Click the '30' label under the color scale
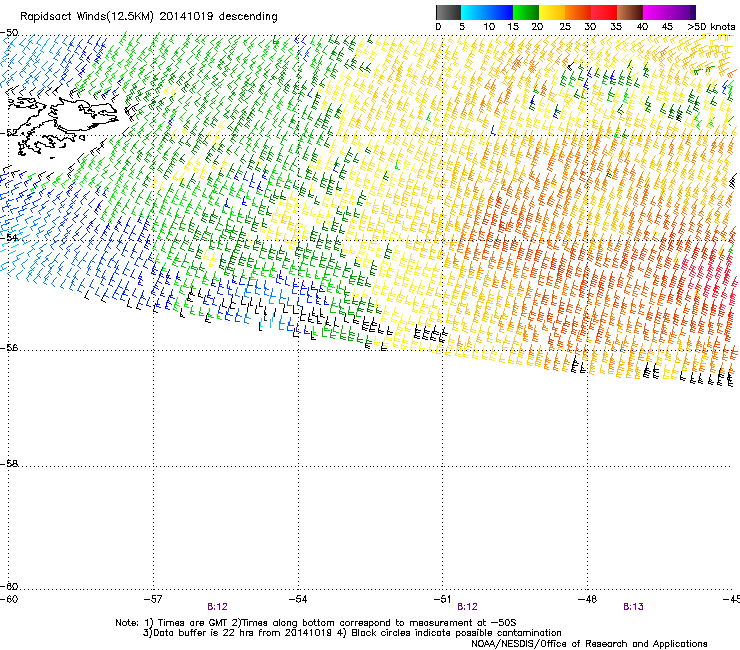The height and width of the screenshot is (650, 740). click(590, 27)
